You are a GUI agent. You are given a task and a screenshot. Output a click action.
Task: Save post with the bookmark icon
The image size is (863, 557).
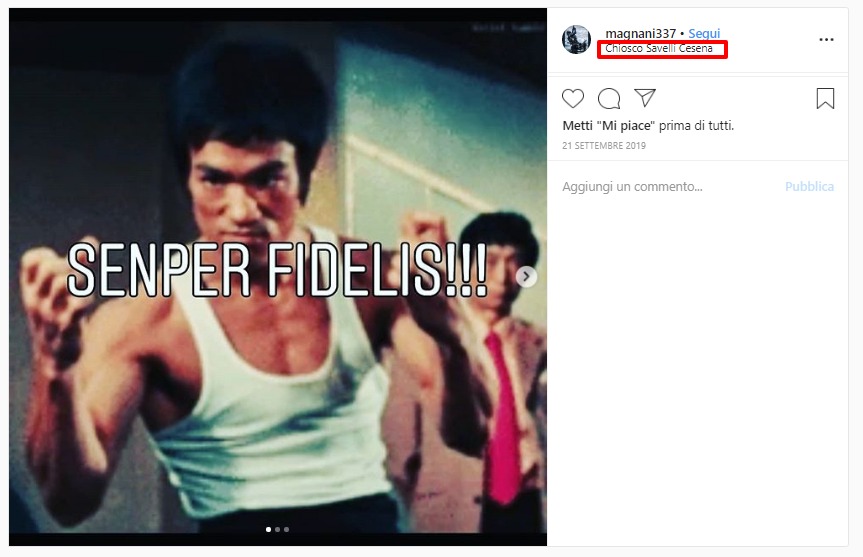click(x=825, y=99)
